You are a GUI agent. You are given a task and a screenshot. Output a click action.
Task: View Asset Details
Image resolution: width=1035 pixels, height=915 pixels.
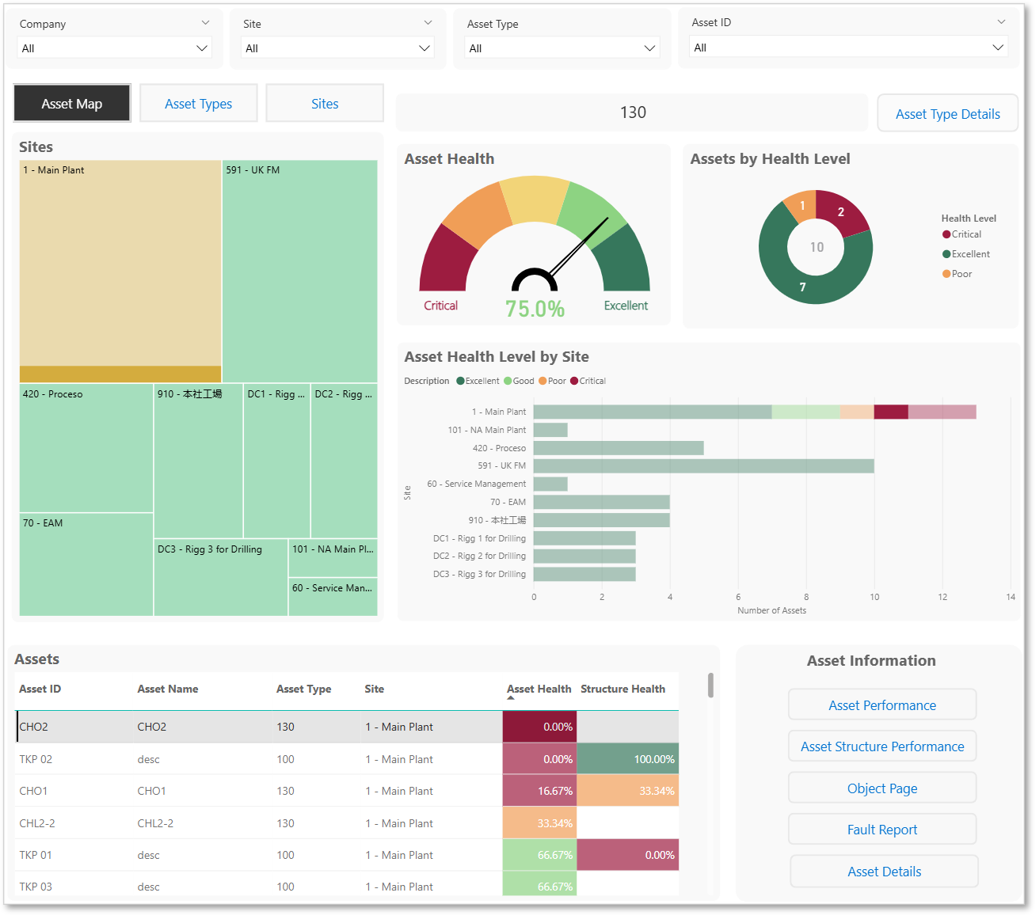(884, 871)
